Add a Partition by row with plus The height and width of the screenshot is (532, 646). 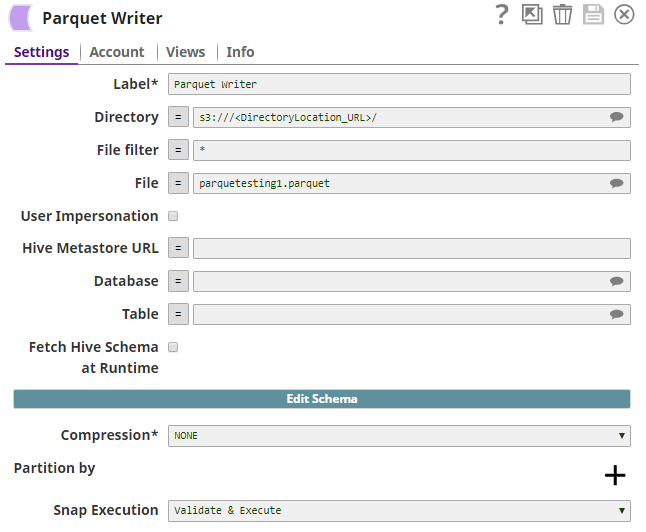pyautogui.click(x=615, y=475)
